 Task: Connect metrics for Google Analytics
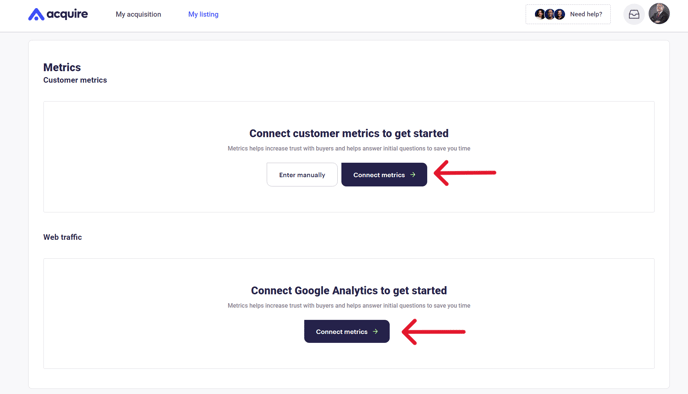click(x=347, y=331)
